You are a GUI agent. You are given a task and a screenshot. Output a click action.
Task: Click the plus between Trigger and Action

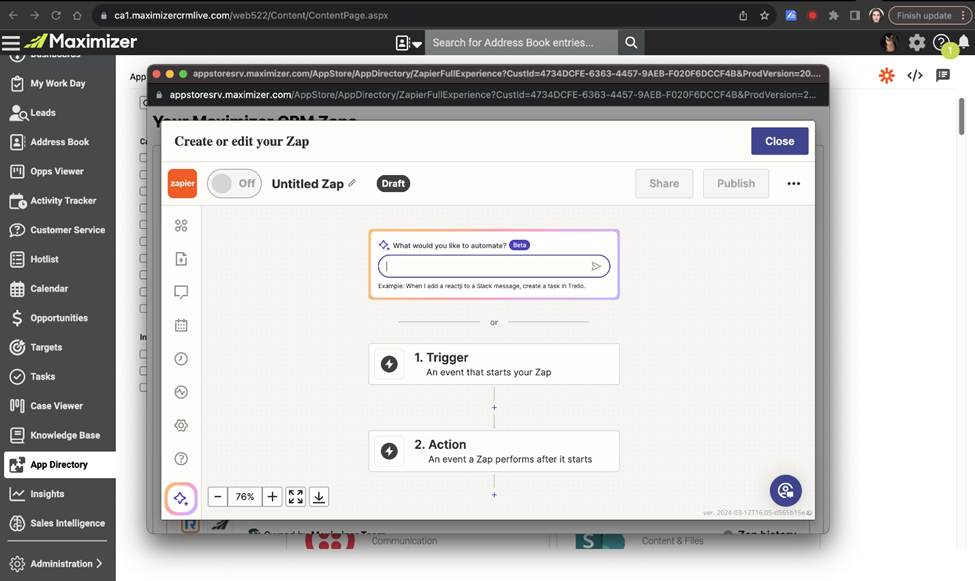click(x=494, y=407)
